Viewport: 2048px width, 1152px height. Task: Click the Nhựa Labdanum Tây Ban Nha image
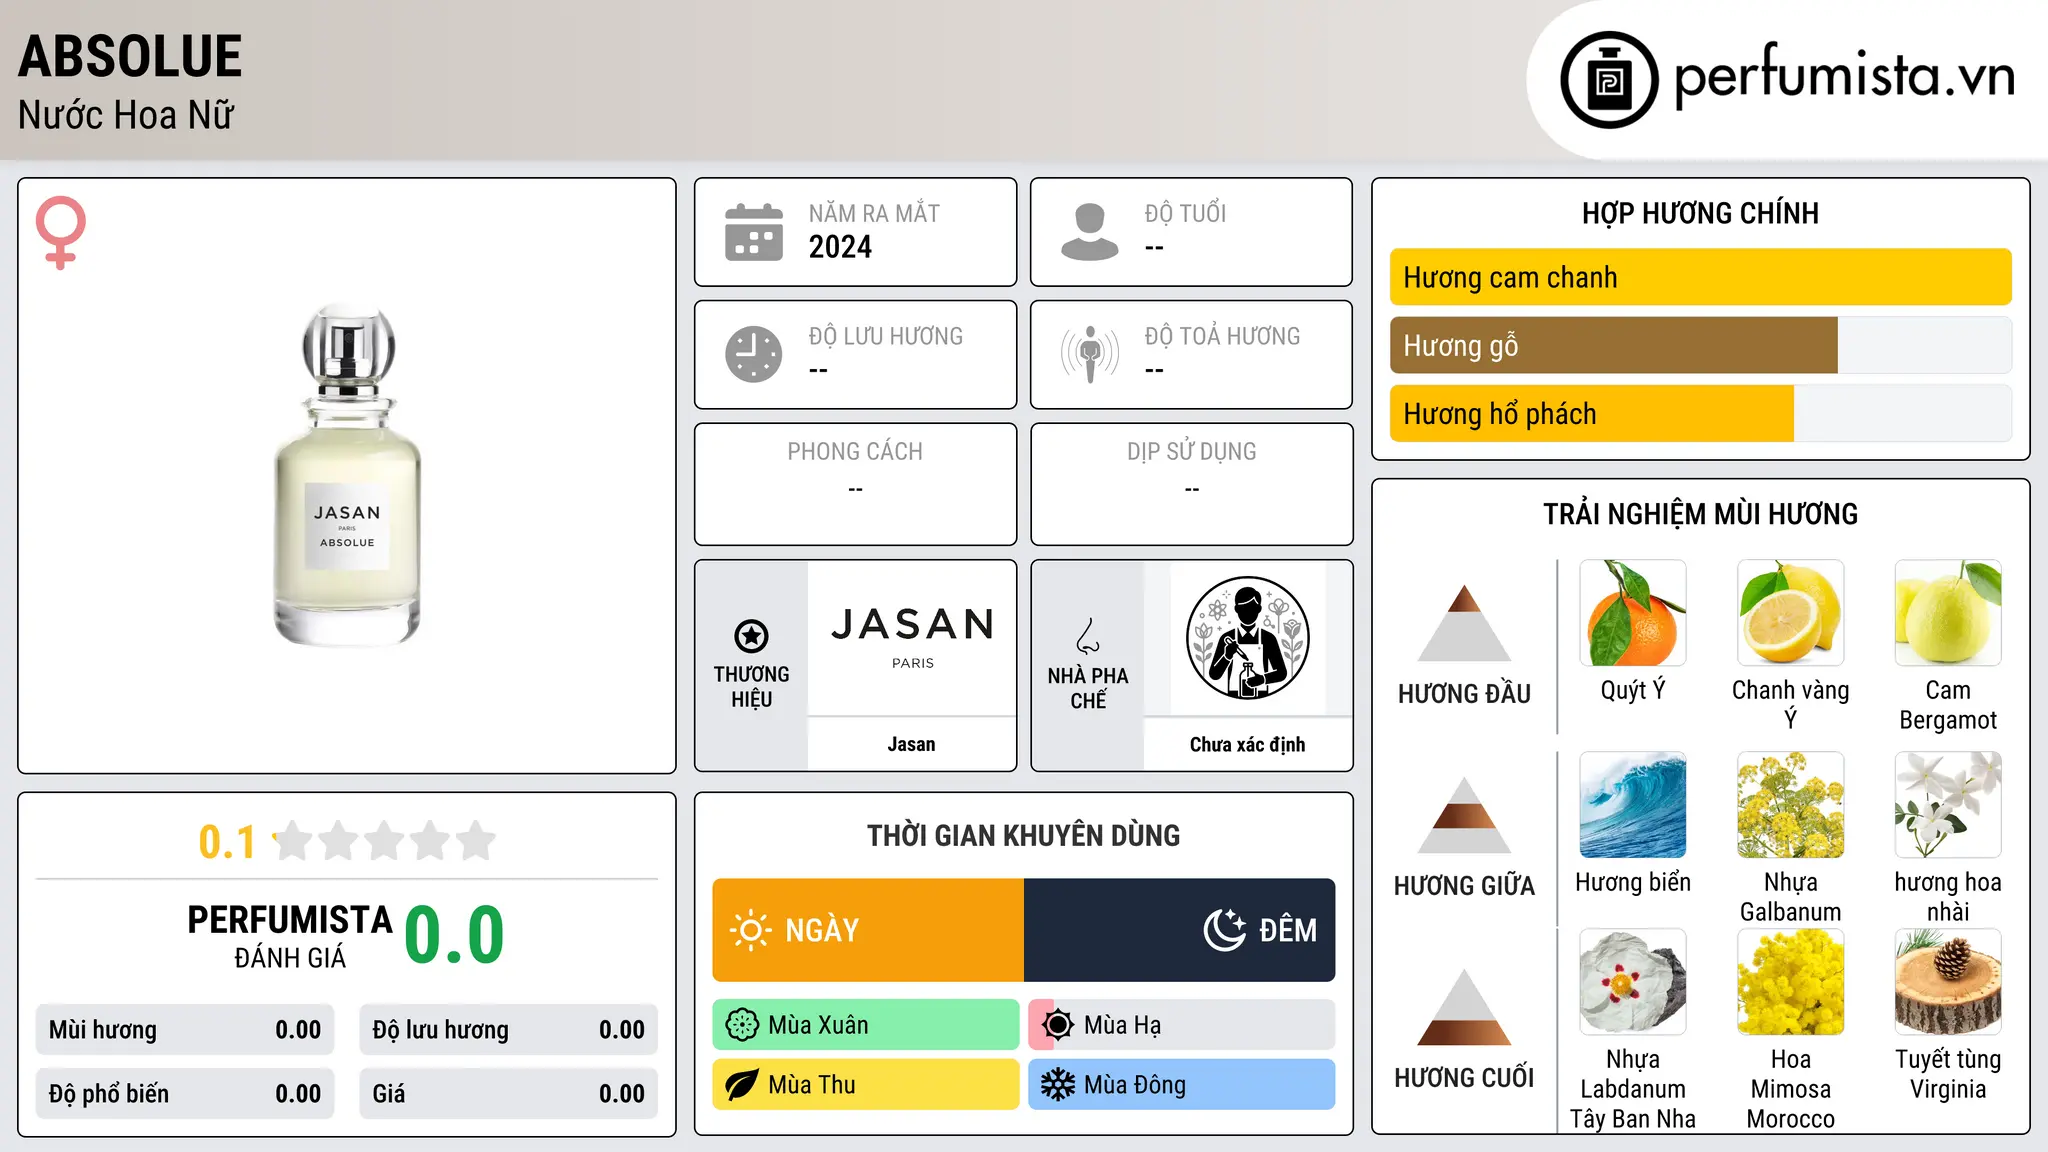[x=1633, y=982]
